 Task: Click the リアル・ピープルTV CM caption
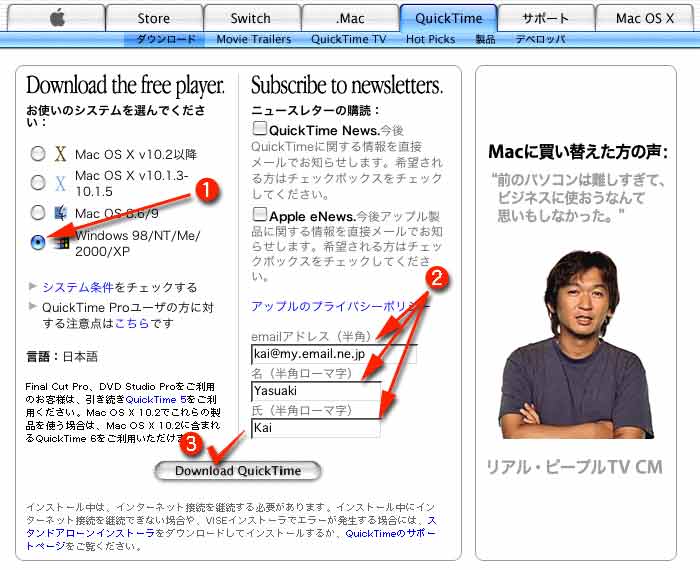tap(575, 467)
